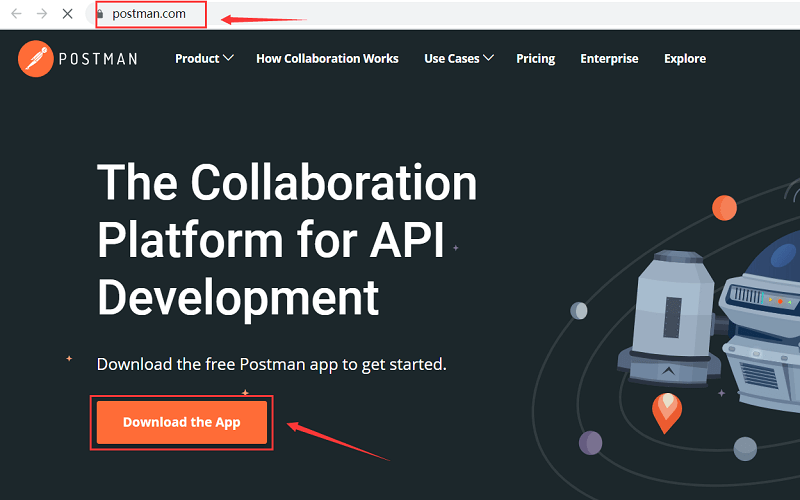
Task: Click the POSTMAN wordmark text
Action: (x=98, y=59)
